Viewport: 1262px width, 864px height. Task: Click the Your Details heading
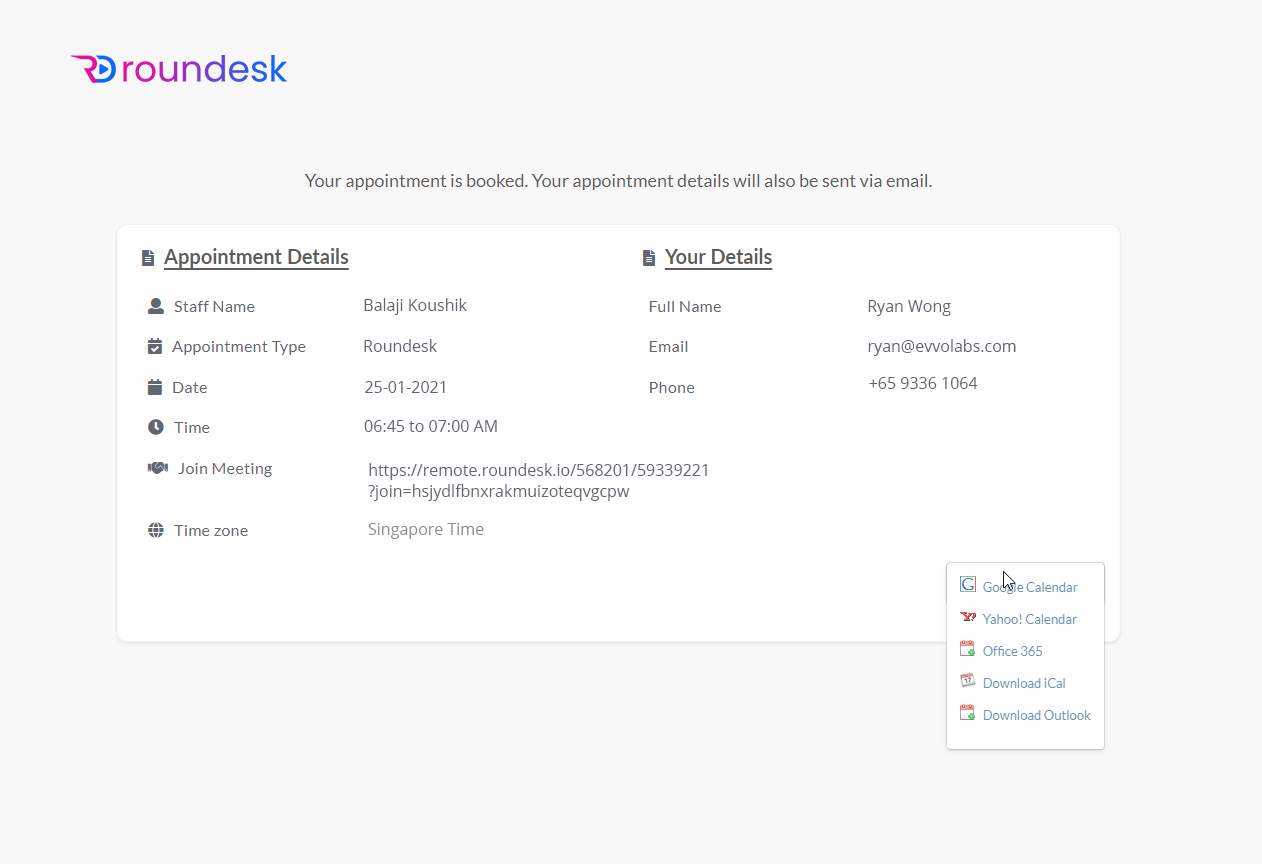[x=718, y=257]
